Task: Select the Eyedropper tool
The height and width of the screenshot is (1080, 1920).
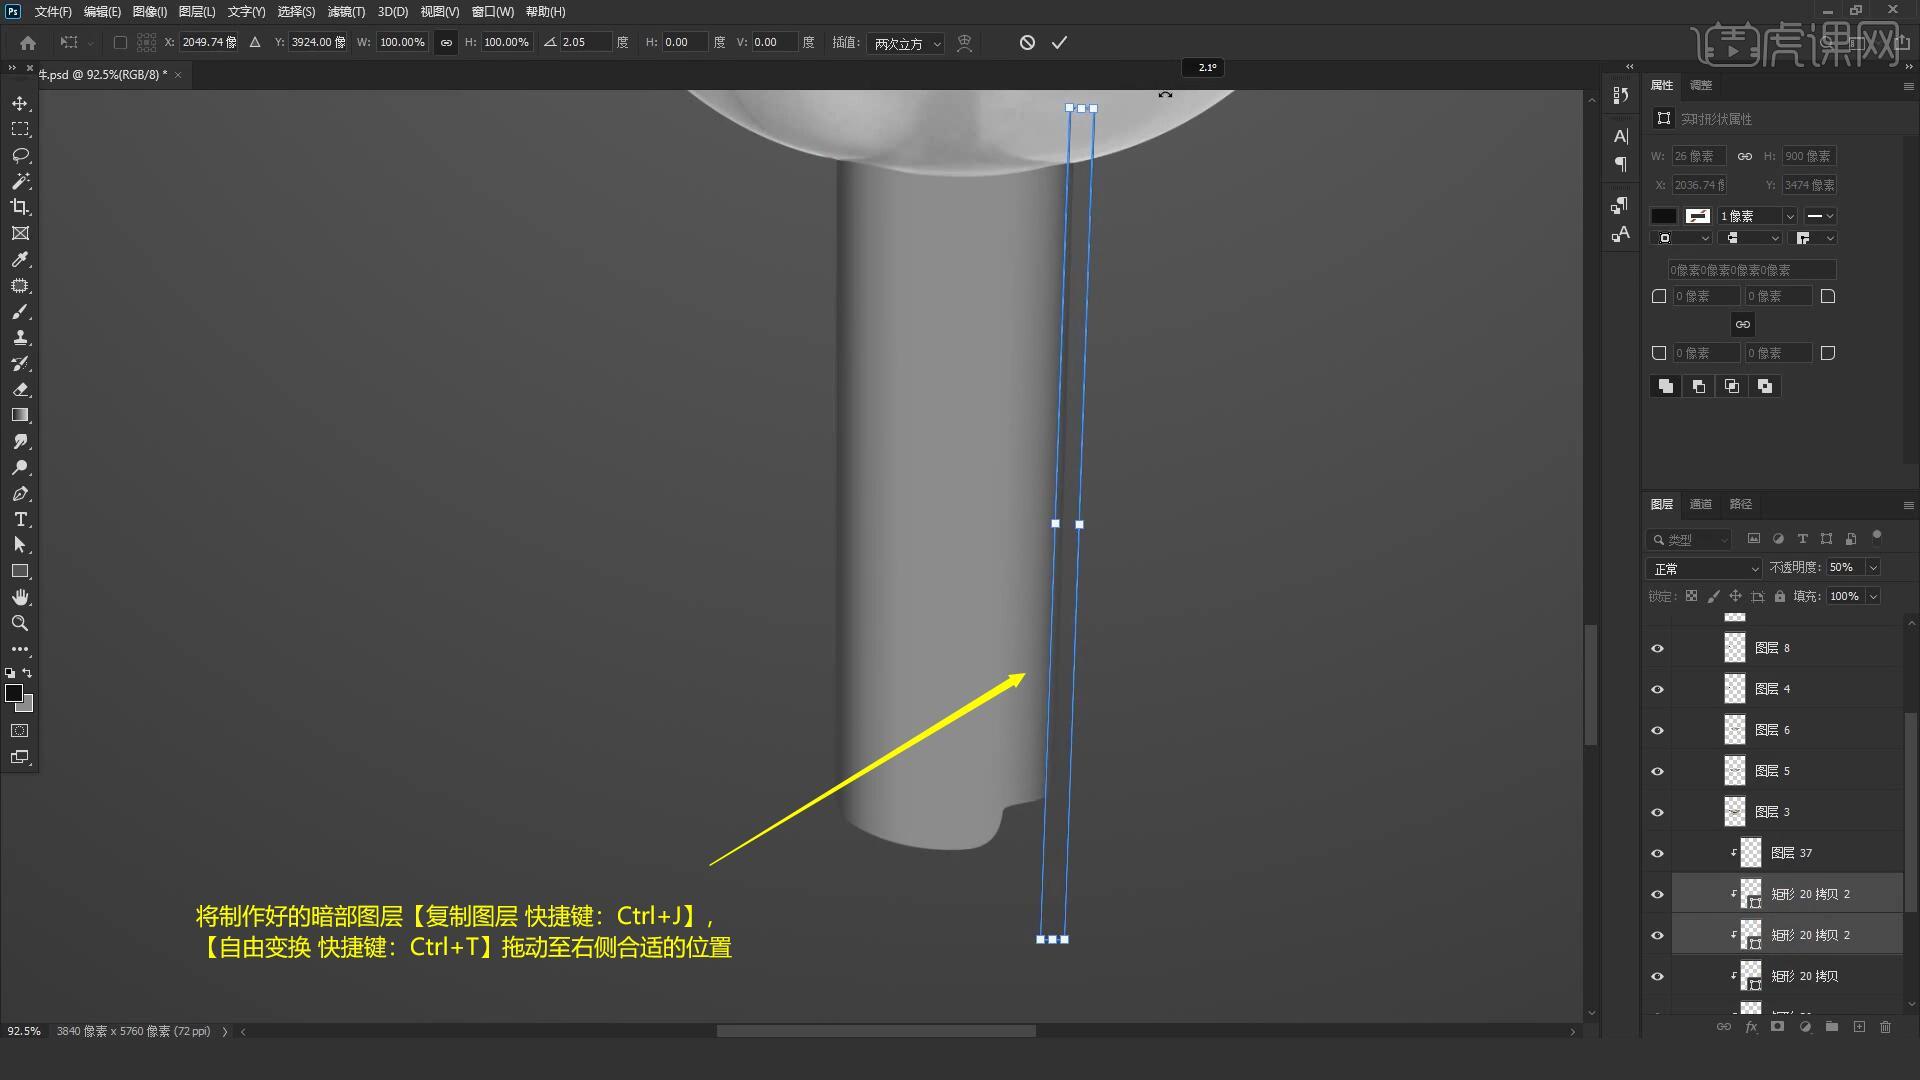Action: [x=20, y=259]
